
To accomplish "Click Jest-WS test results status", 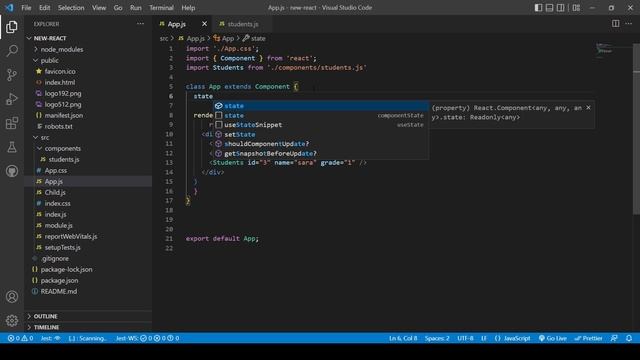I will (147, 338).
